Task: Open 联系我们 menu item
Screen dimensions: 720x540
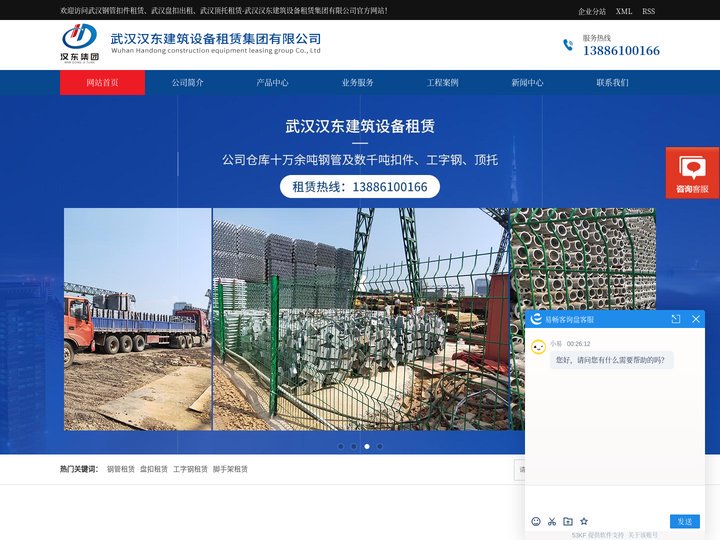Action: 613,83
